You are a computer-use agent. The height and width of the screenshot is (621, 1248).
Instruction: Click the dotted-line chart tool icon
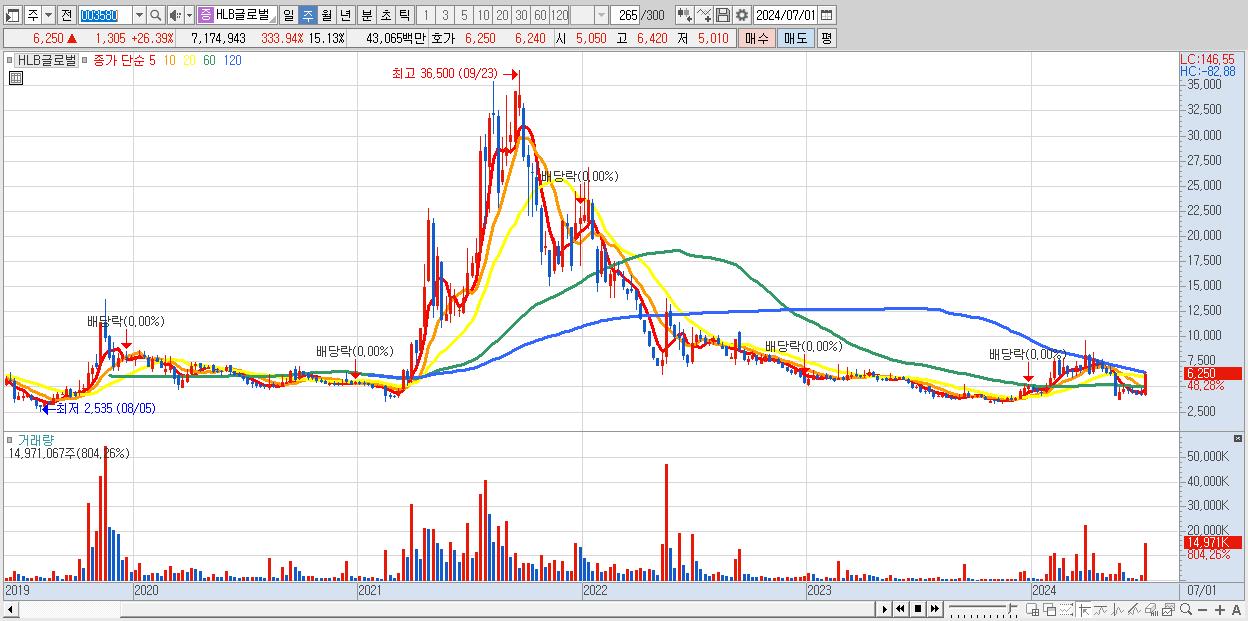[1066, 610]
